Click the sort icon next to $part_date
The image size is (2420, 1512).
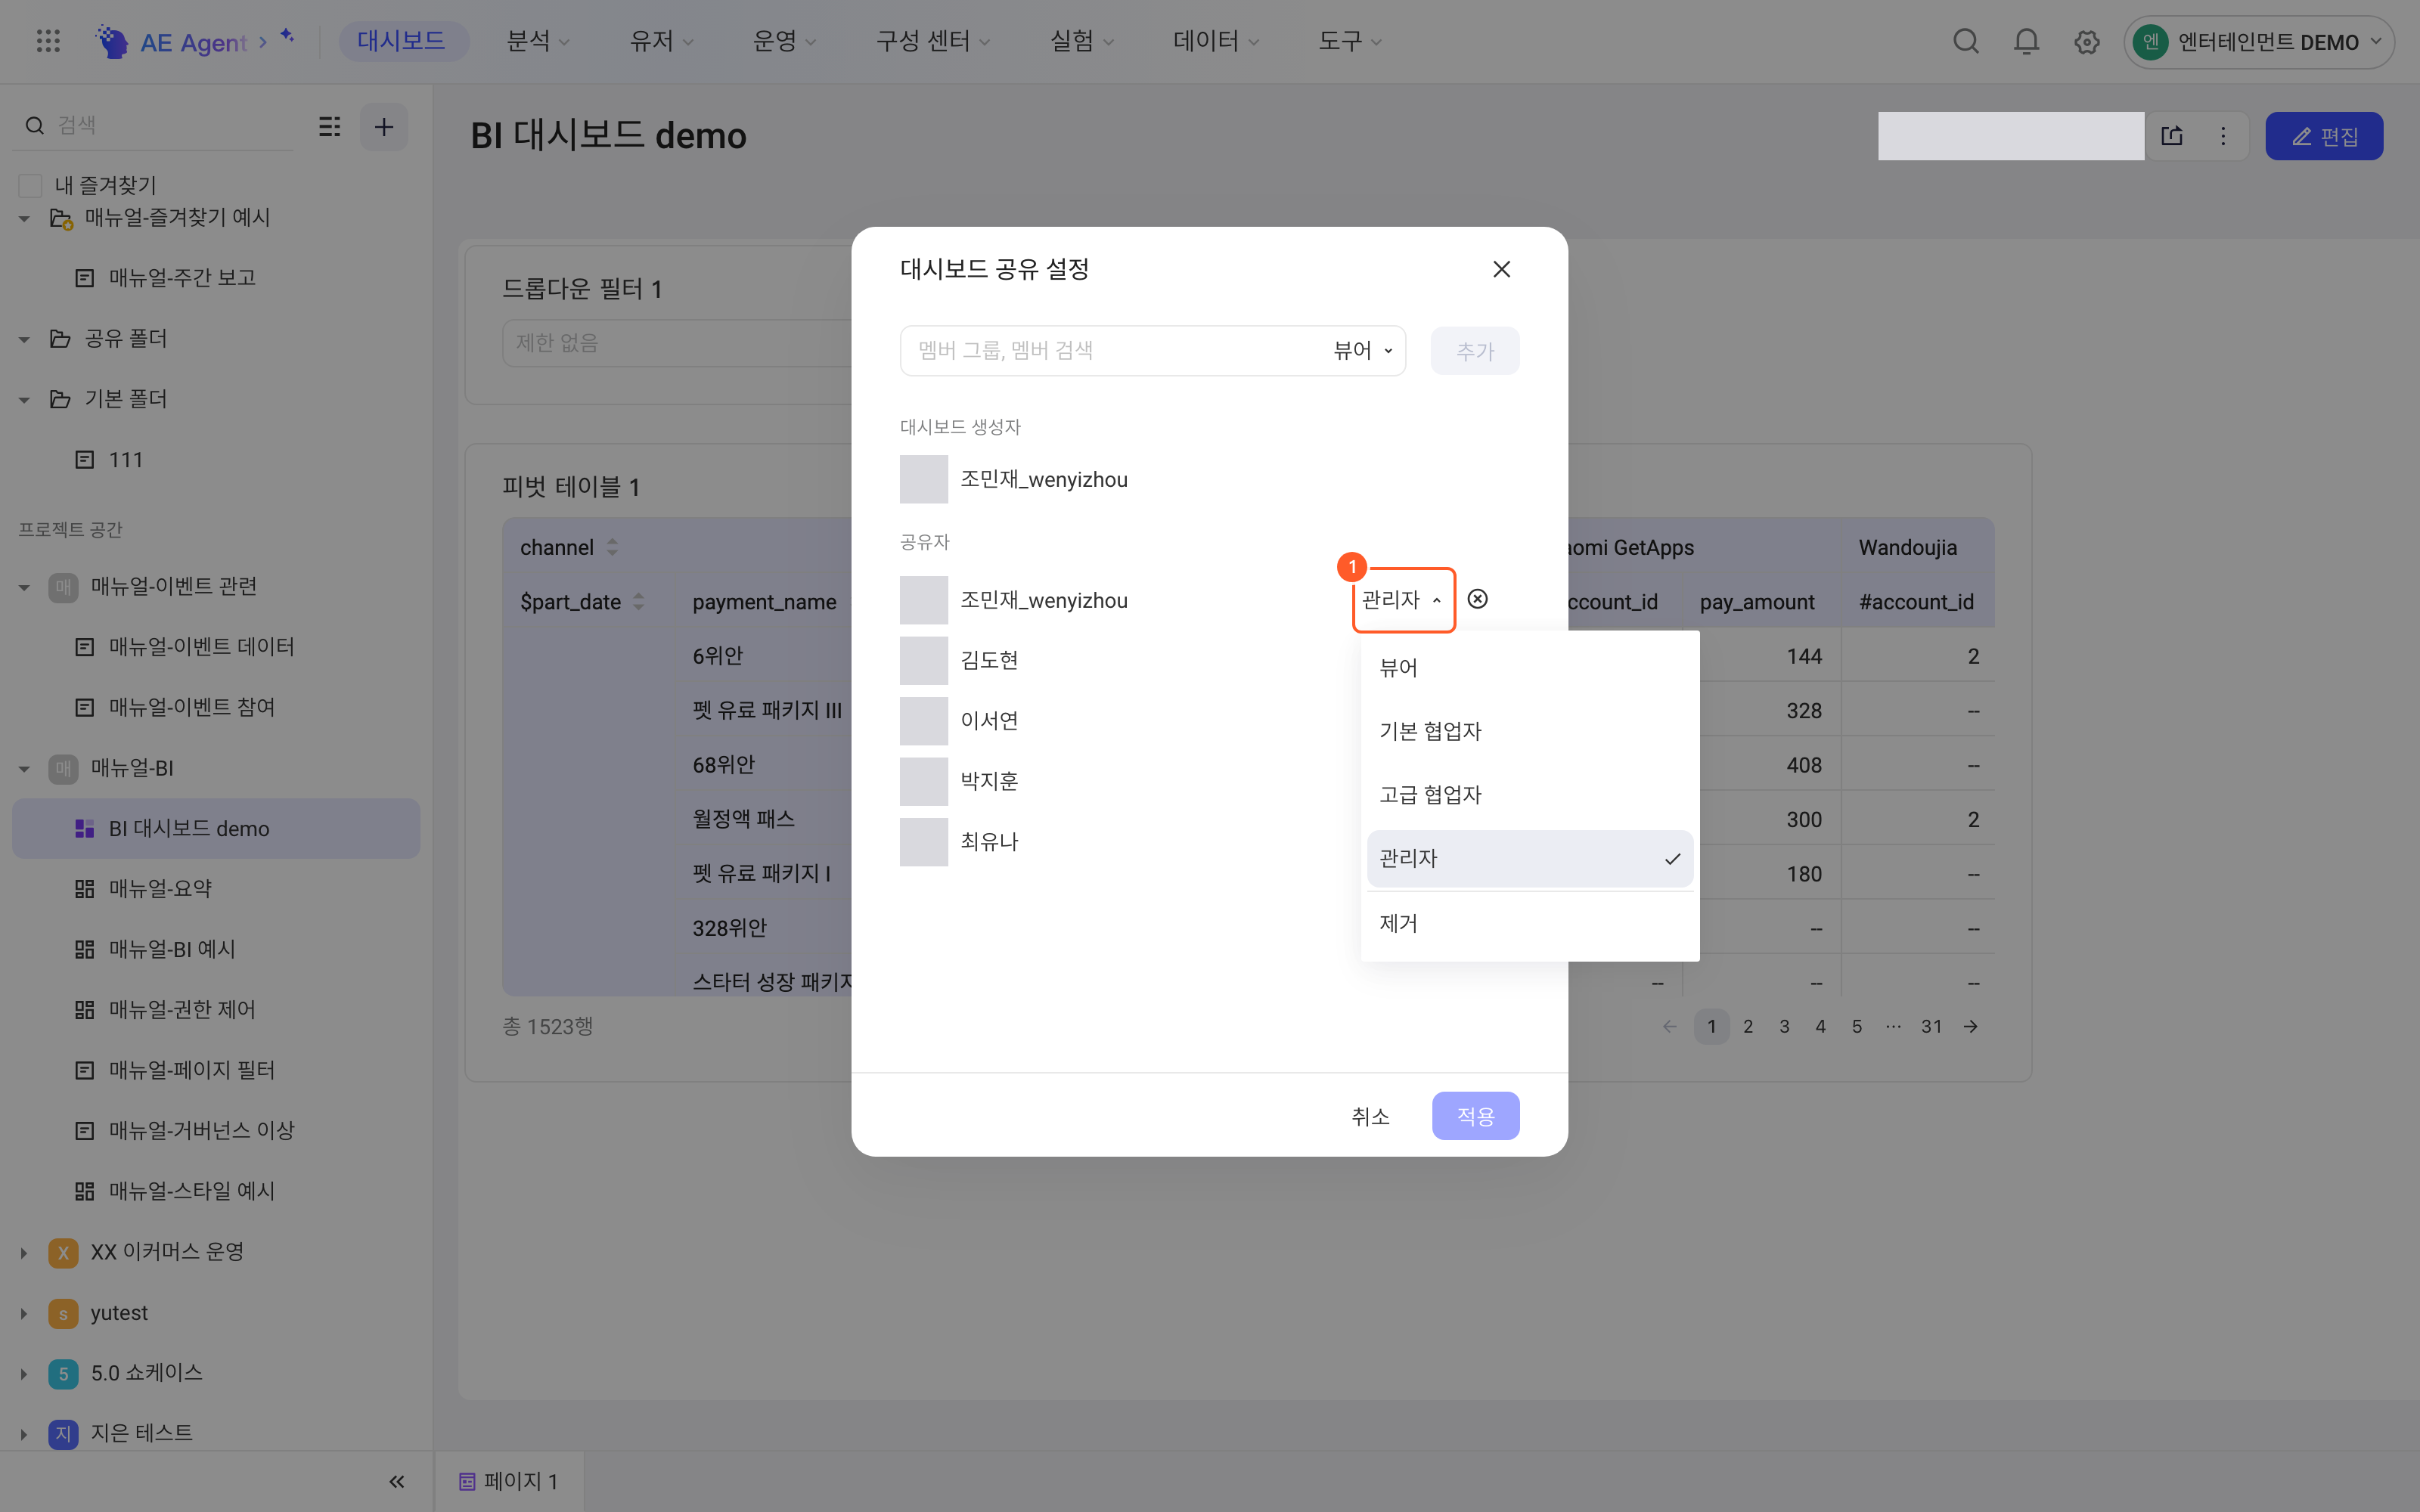pyautogui.click(x=638, y=601)
